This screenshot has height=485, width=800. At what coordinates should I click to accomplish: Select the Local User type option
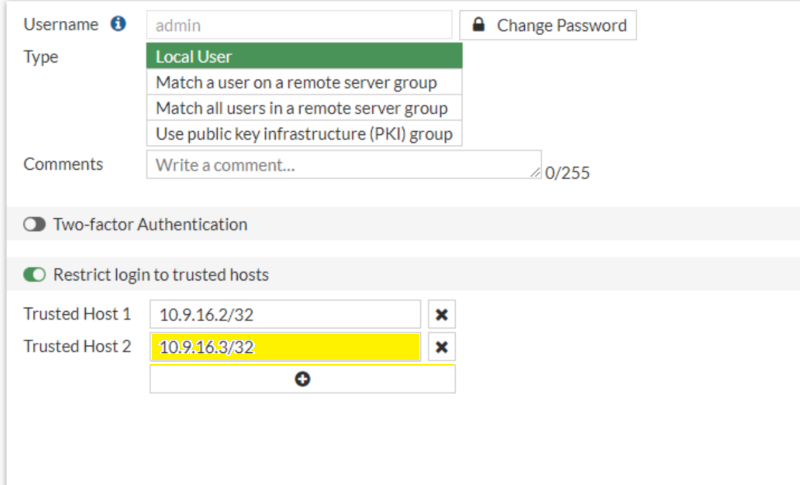304,57
